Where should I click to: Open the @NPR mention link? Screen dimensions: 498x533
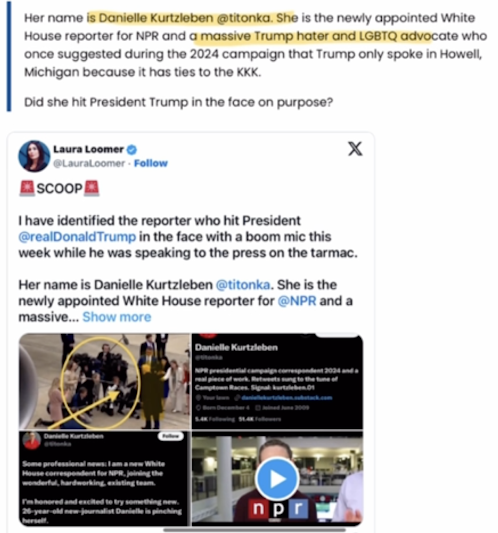point(297,301)
